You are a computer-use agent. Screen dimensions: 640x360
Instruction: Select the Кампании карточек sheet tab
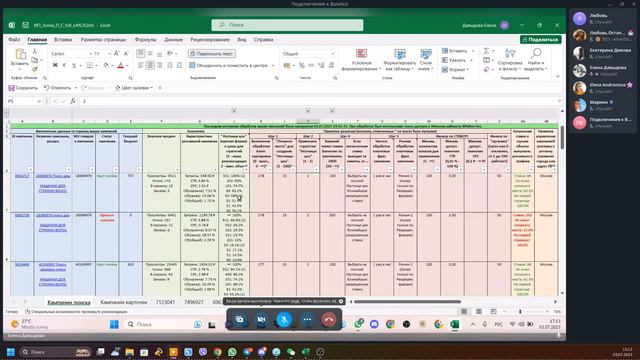124,302
